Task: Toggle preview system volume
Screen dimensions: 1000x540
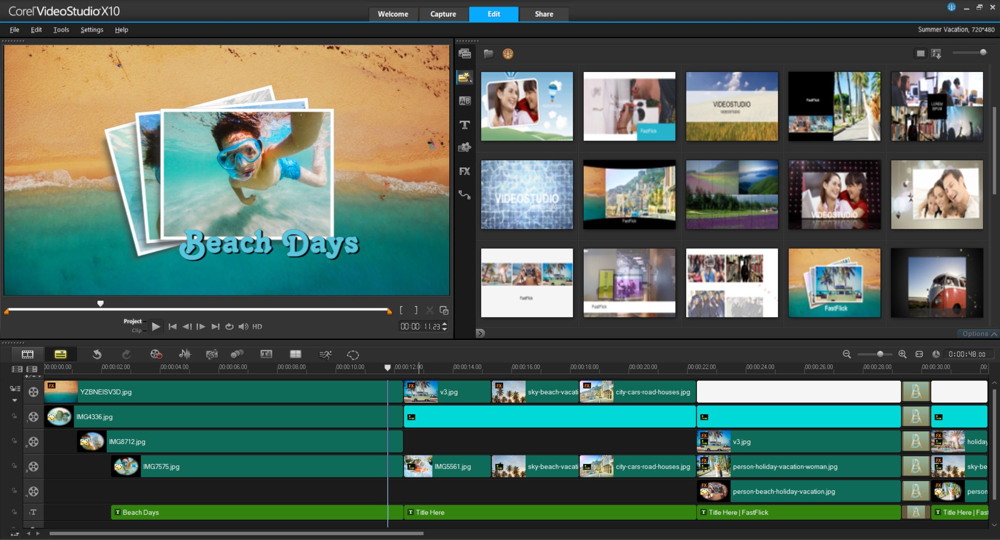Action: click(x=243, y=326)
